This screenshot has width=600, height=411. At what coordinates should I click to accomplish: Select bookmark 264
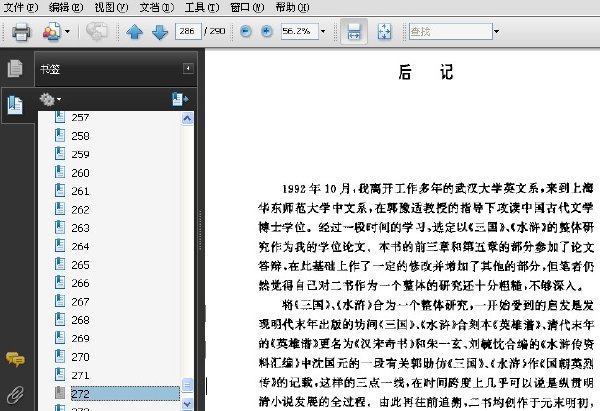[x=80, y=246]
